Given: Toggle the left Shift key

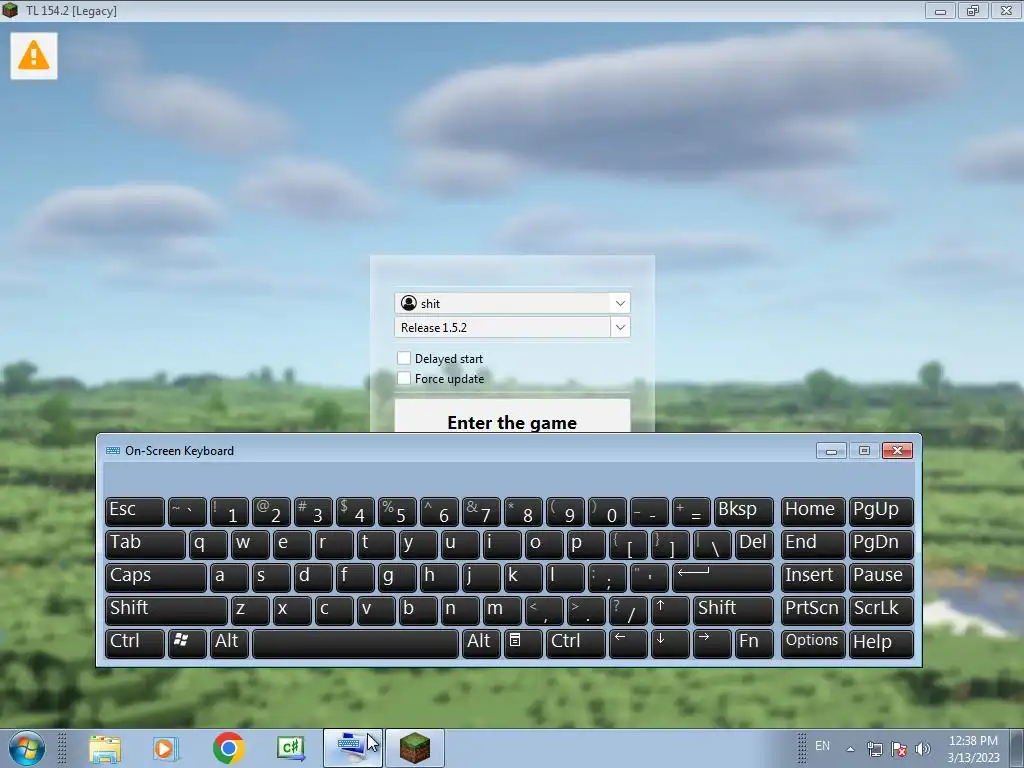Looking at the screenshot, I should (x=166, y=610).
